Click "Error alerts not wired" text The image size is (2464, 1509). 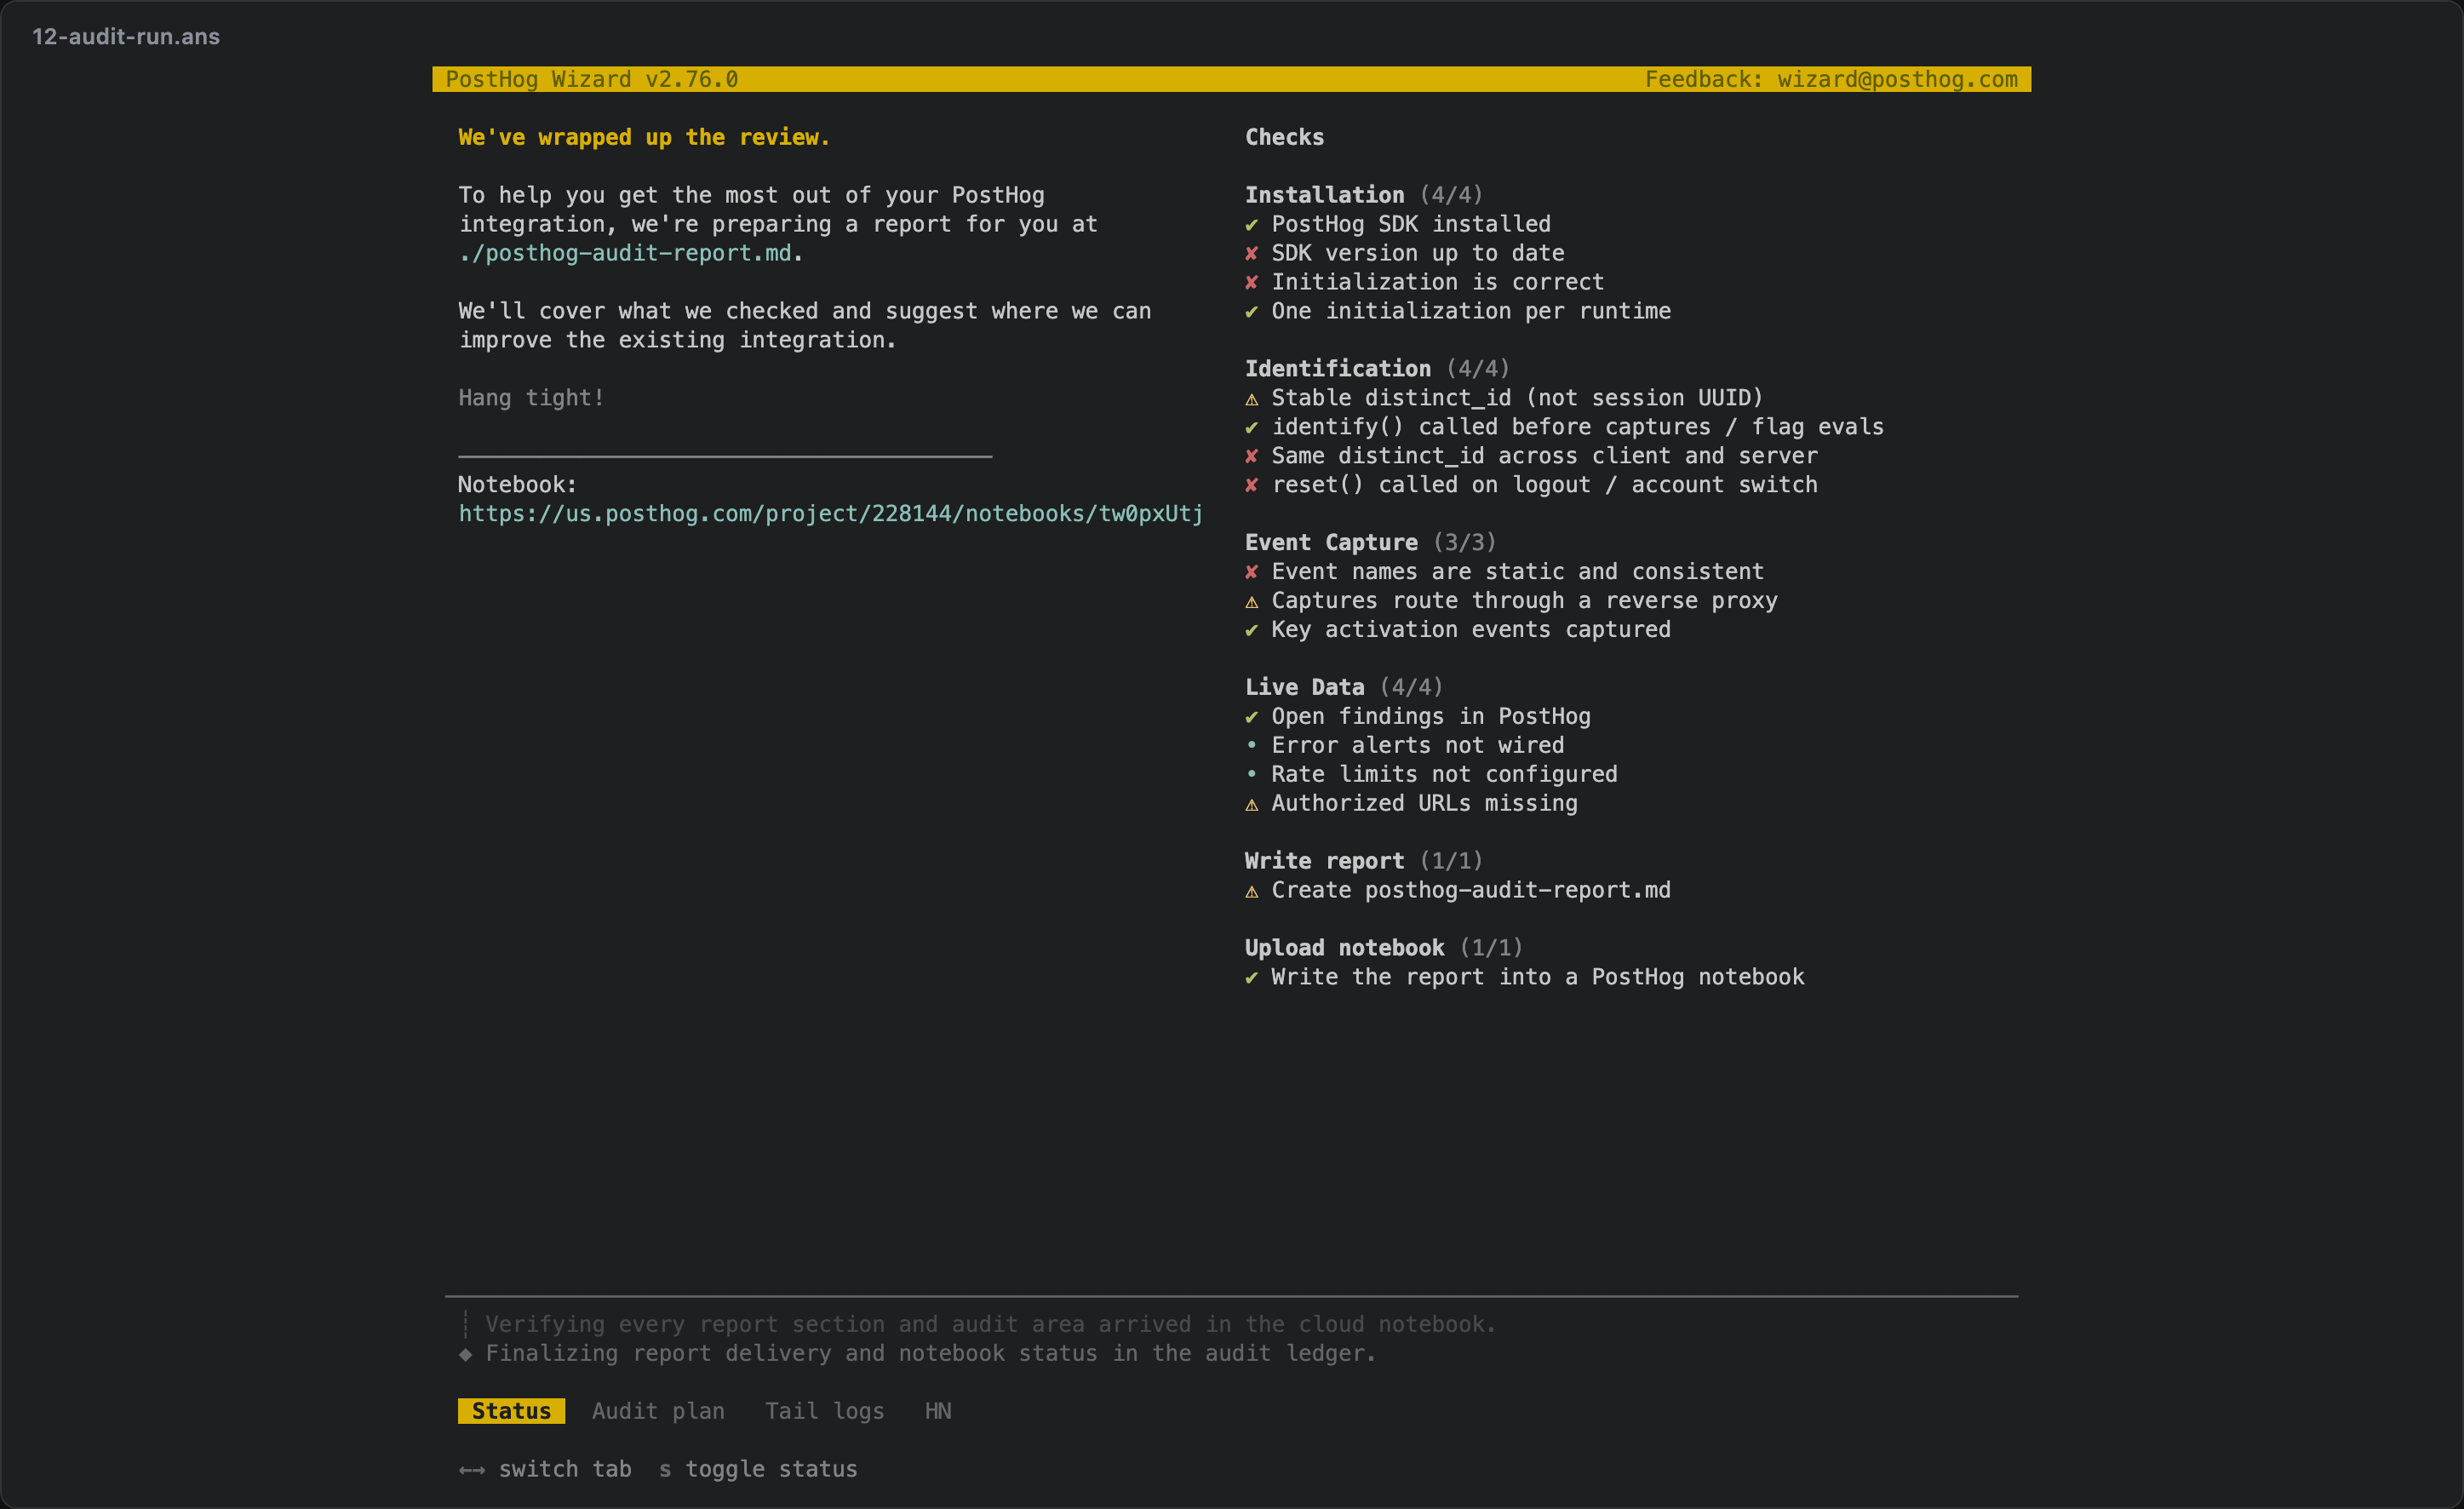click(1417, 746)
